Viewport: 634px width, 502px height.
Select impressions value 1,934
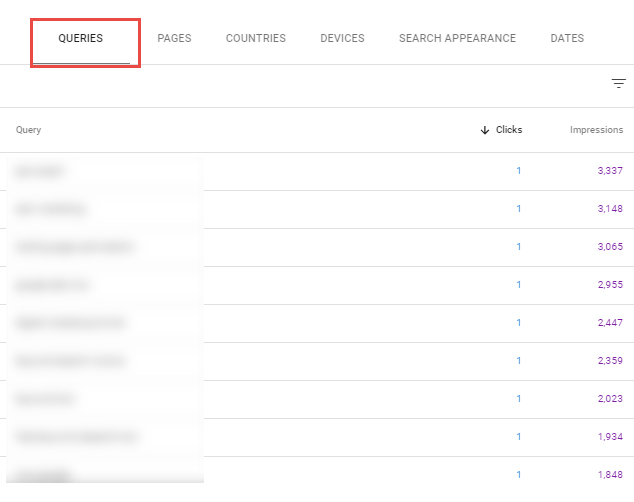pos(610,437)
